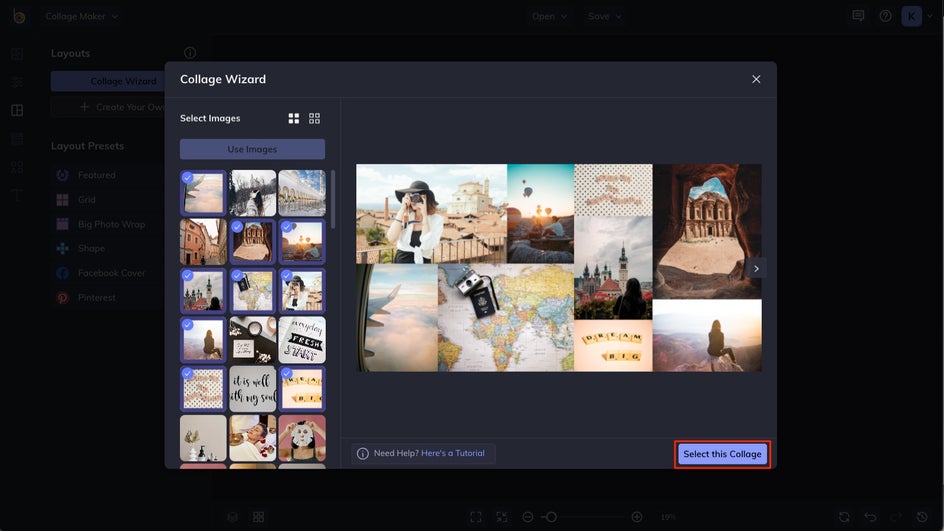Click the woman photographer collage cell
Image resolution: width=944 pixels, height=531 pixels.
(x=432, y=214)
